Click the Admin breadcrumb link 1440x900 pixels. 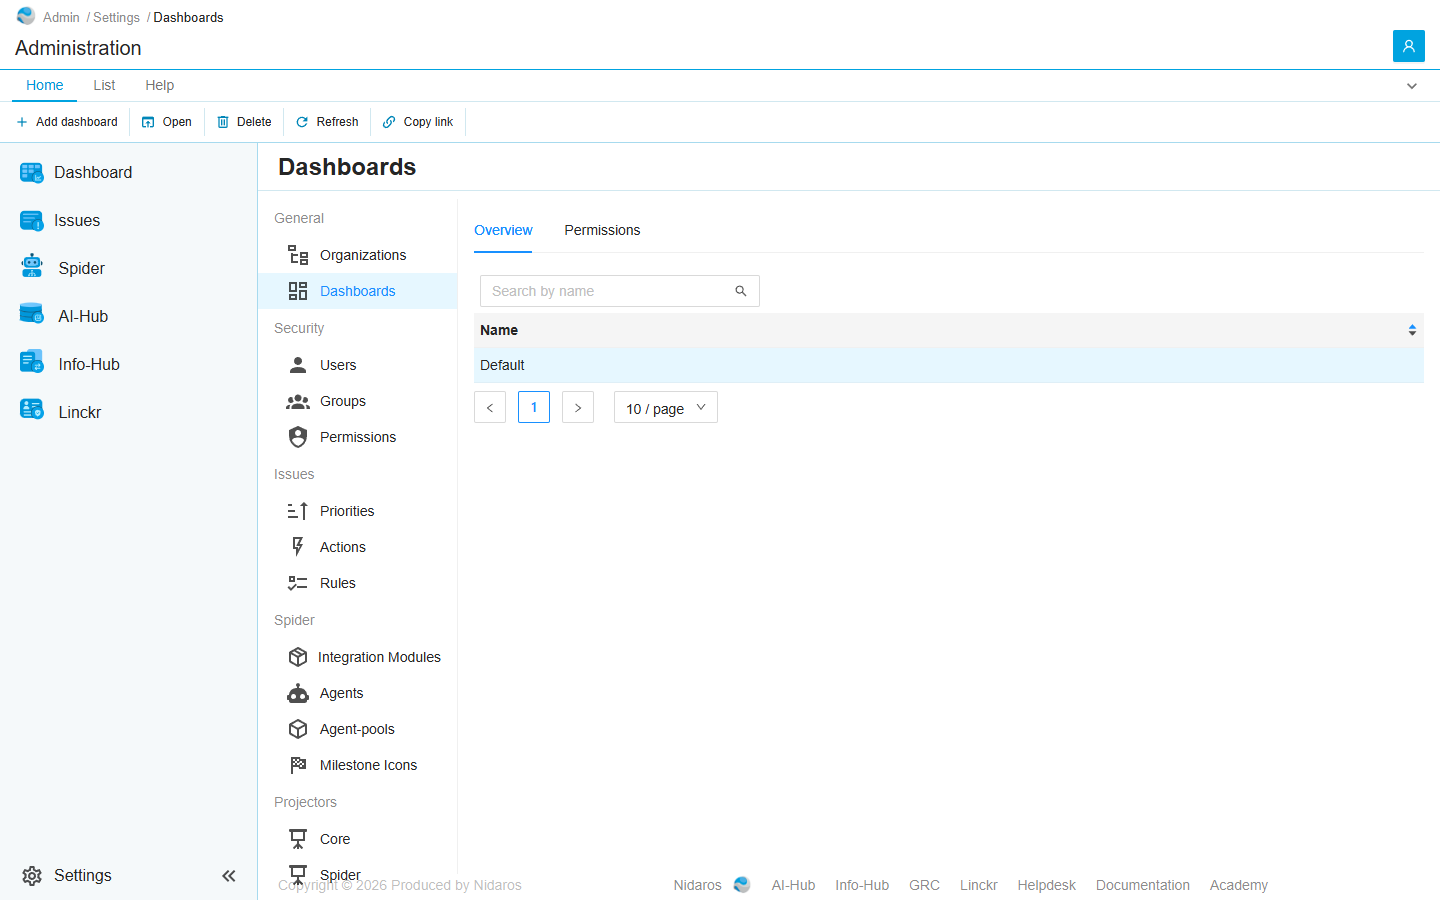61,17
